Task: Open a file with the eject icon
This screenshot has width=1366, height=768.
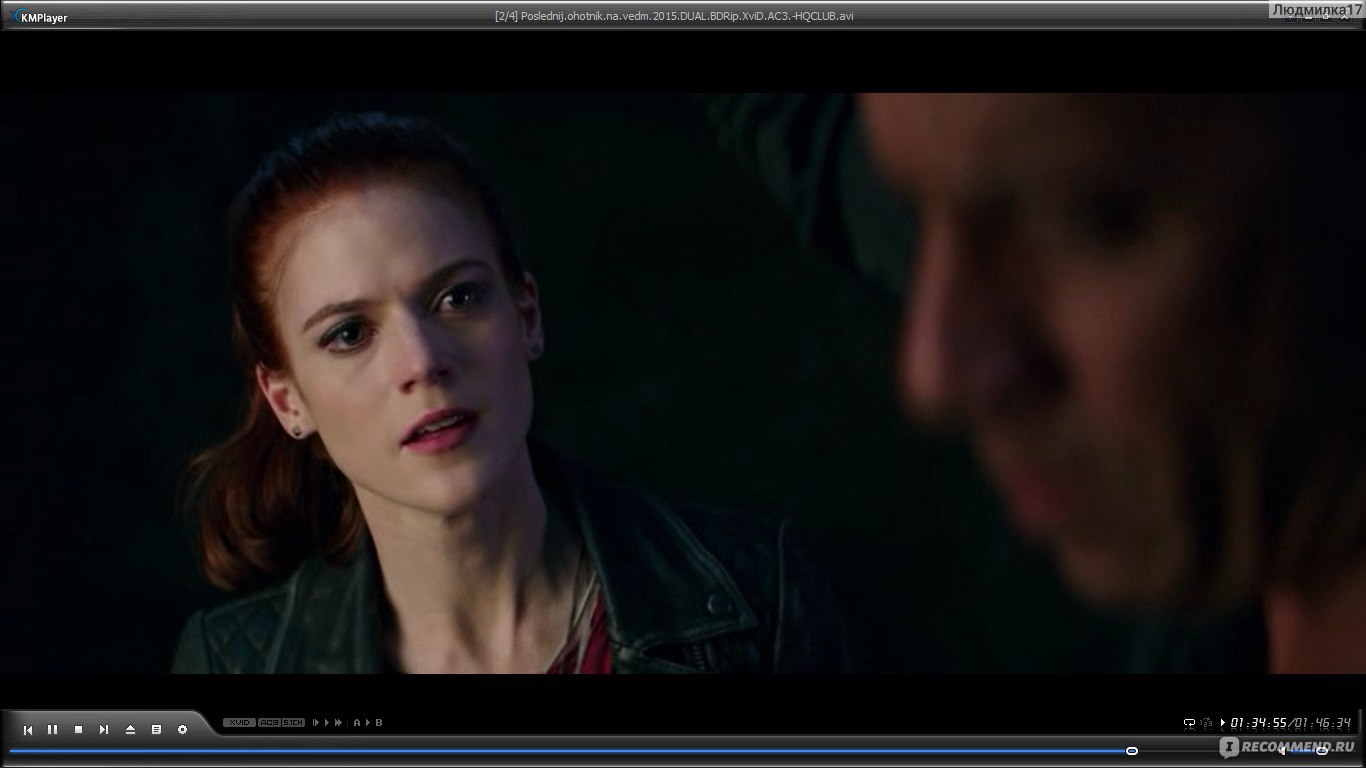Action: [130, 730]
